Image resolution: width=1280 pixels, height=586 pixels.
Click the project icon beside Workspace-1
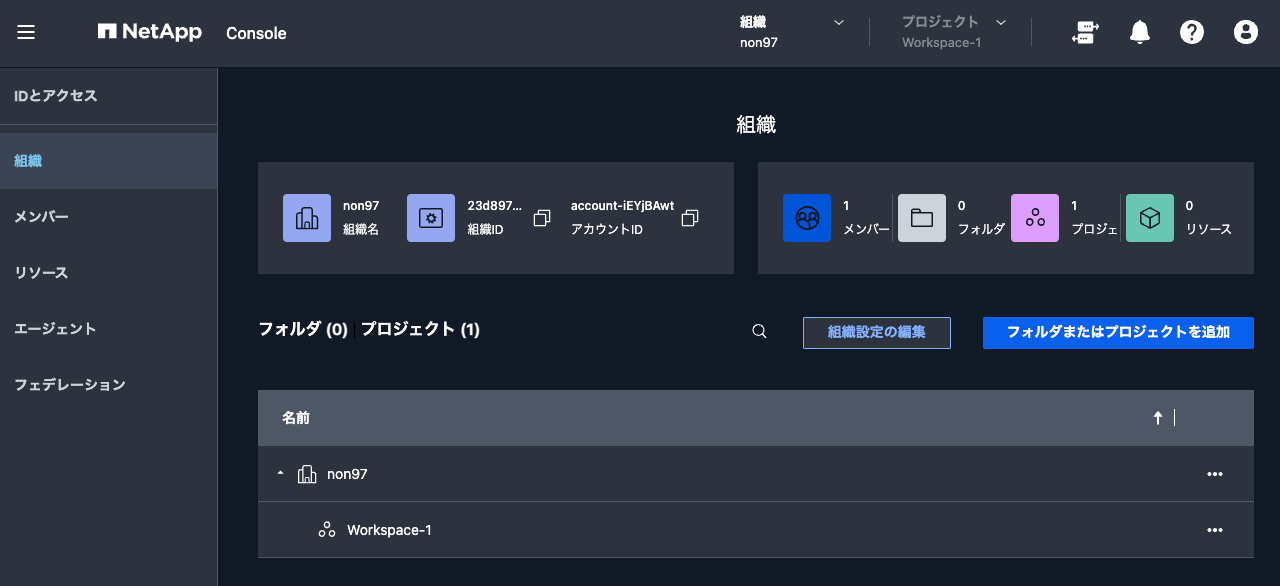[x=327, y=530]
